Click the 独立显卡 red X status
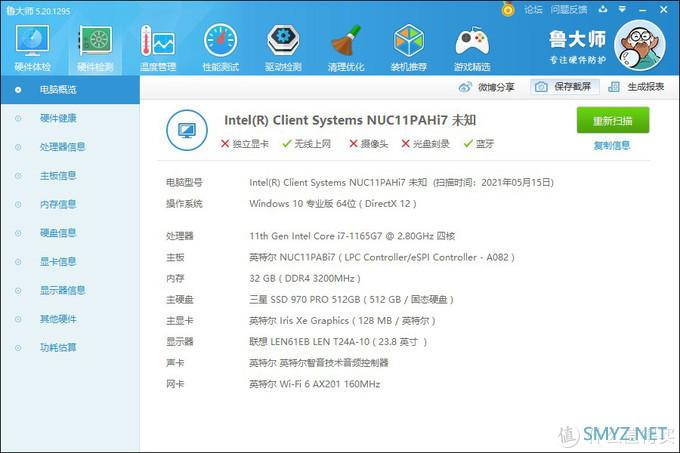Image resolution: width=680 pixels, height=453 pixels. [245, 143]
